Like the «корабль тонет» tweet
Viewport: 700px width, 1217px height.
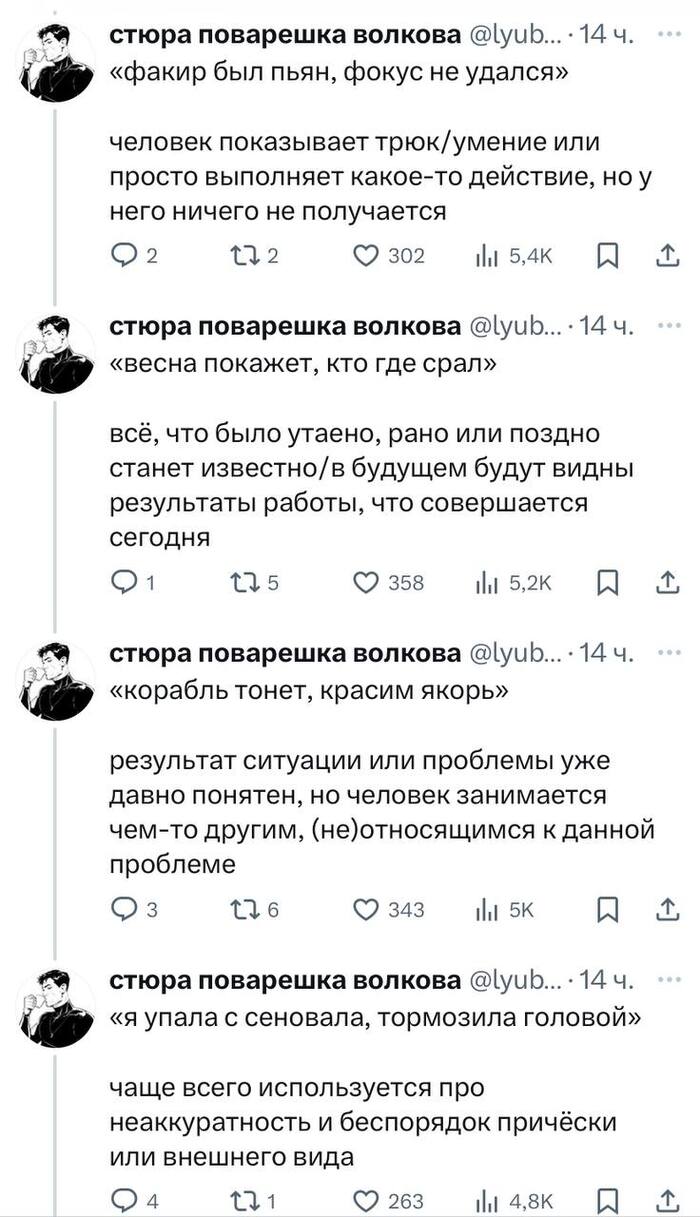tap(368, 909)
